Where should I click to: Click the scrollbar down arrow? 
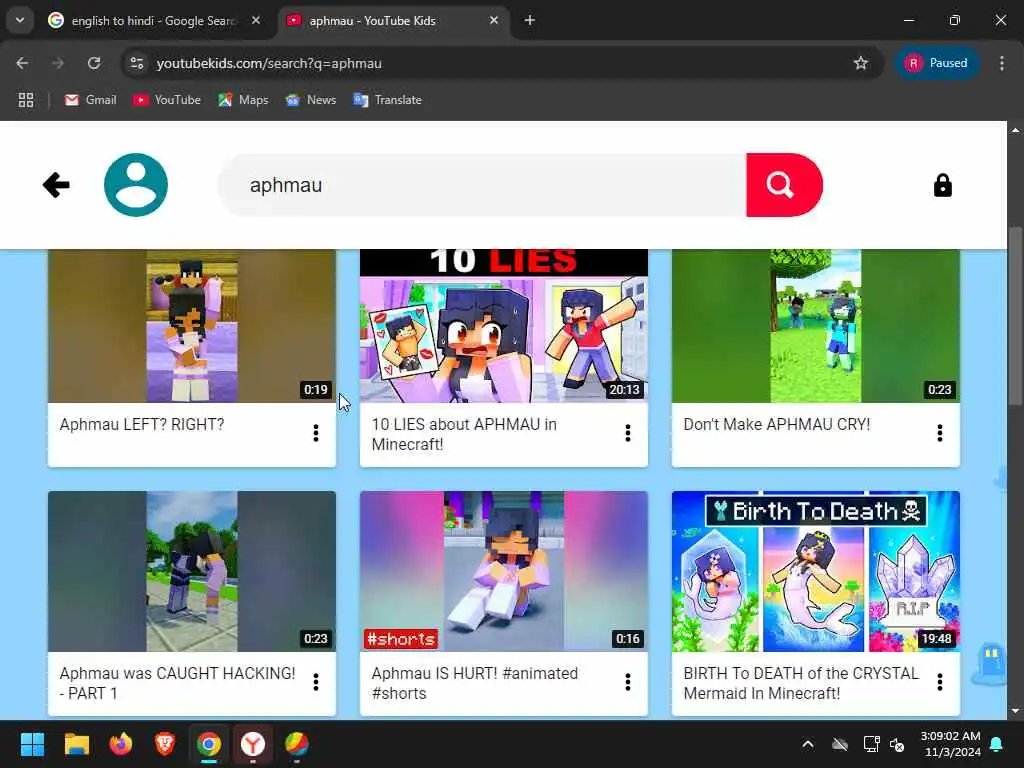click(1015, 711)
